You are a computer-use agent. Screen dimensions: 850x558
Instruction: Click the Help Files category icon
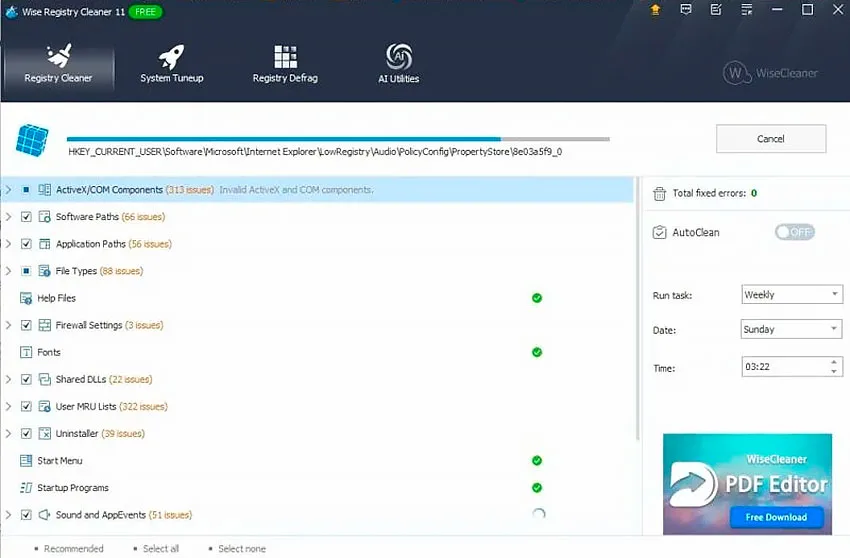(26, 298)
